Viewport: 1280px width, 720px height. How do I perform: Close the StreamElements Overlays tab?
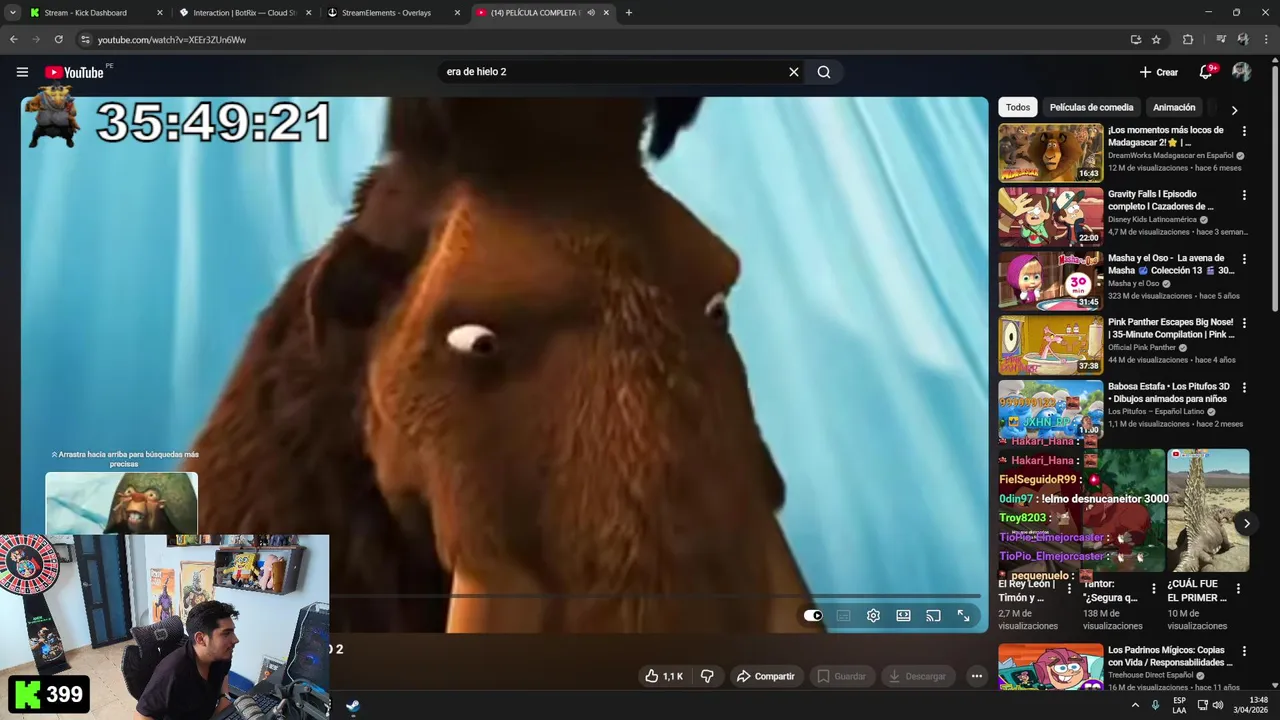(x=457, y=13)
